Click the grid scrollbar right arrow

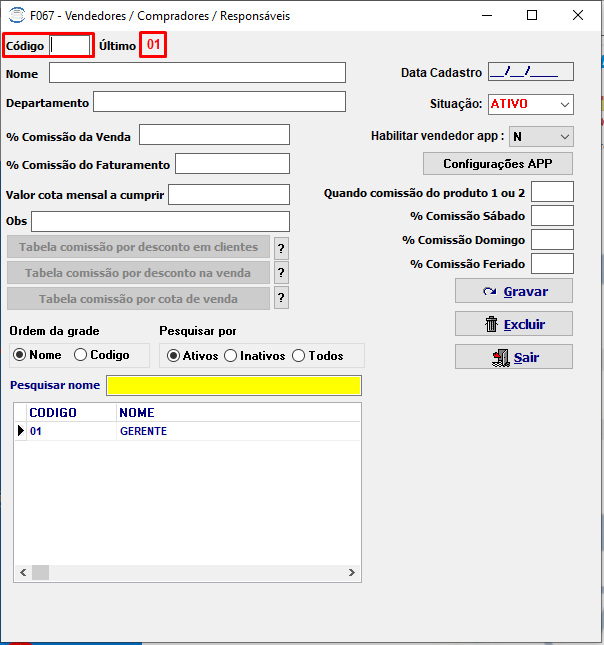352,572
